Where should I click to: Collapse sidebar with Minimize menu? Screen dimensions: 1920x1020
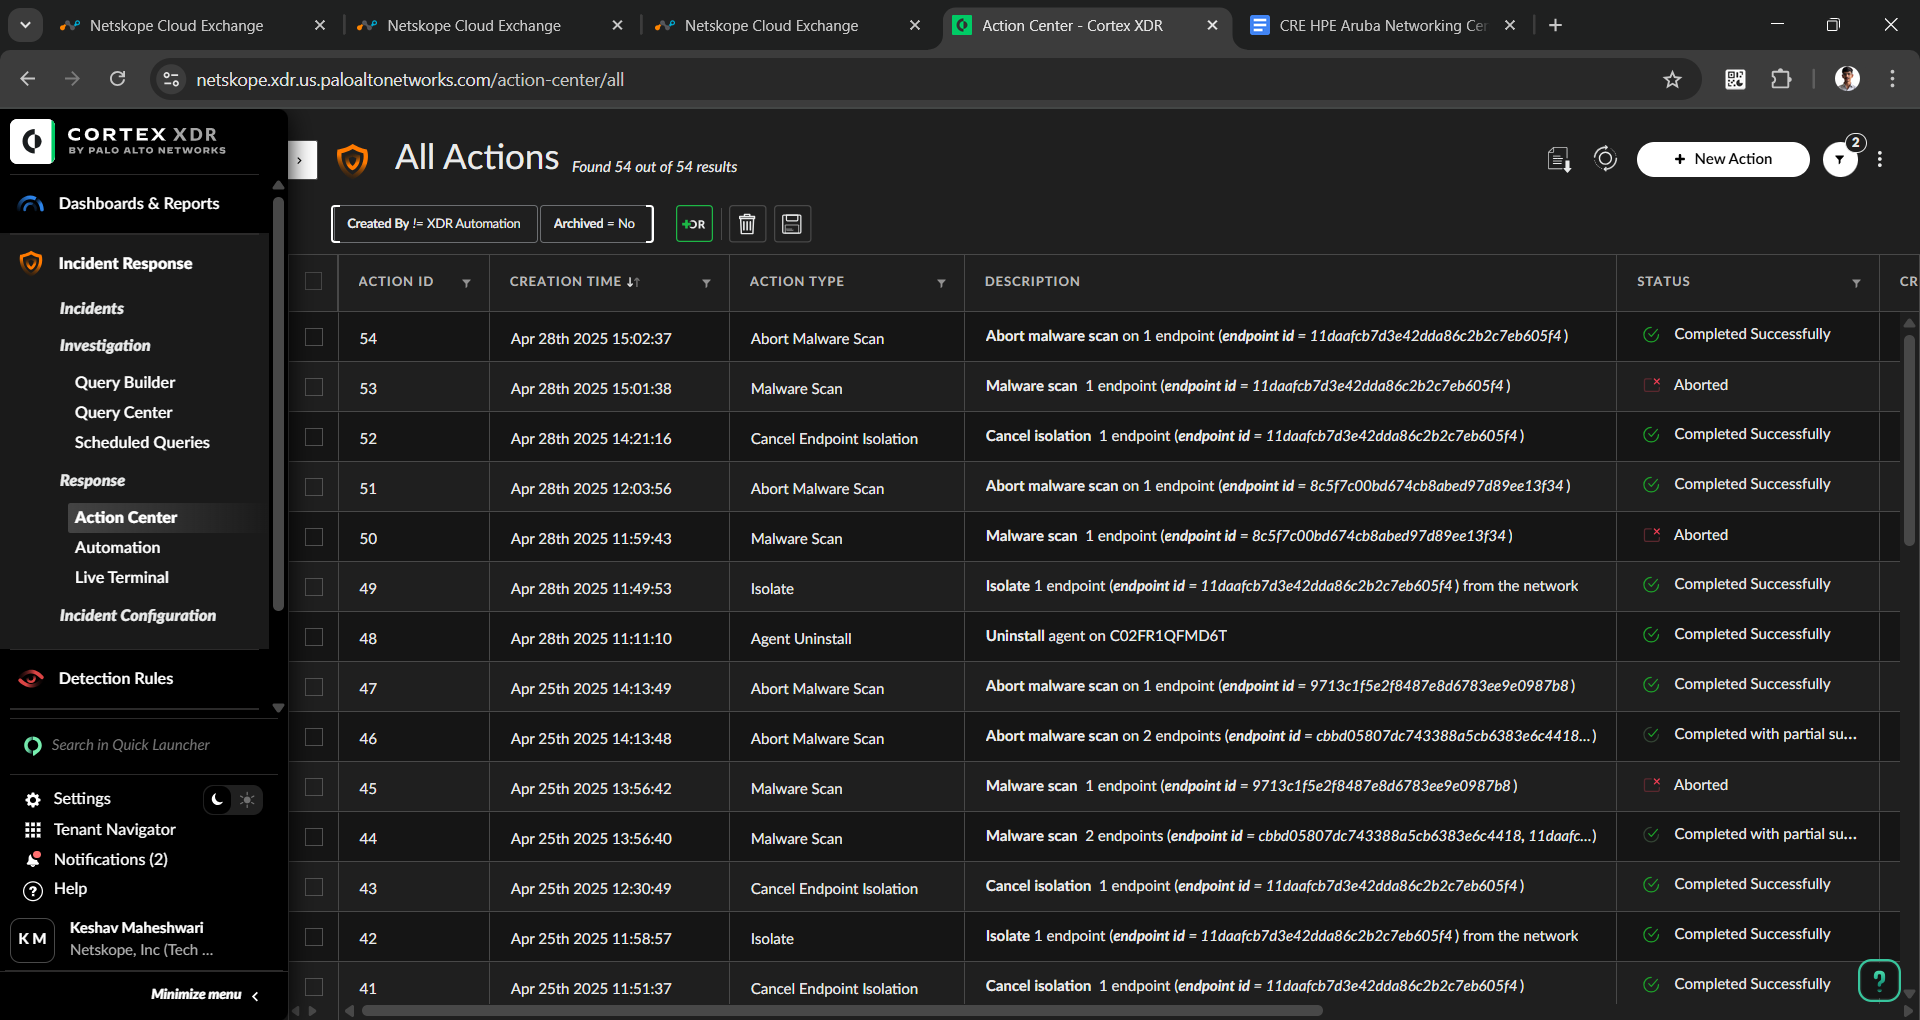tap(206, 995)
